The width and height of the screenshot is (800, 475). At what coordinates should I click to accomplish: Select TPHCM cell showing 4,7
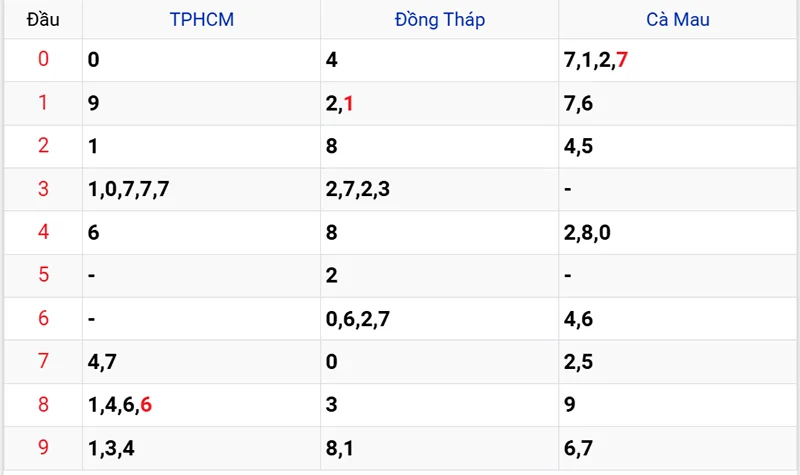click(x=104, y=361)
